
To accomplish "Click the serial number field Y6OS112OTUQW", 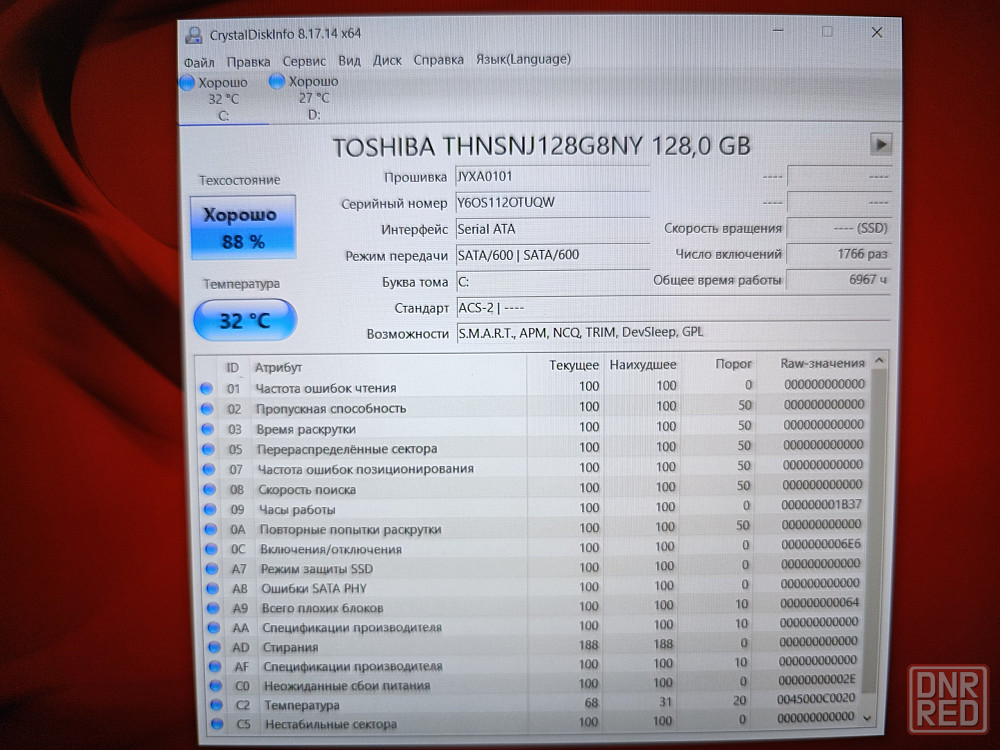I will pyautogui.click(x=552, y=203).
